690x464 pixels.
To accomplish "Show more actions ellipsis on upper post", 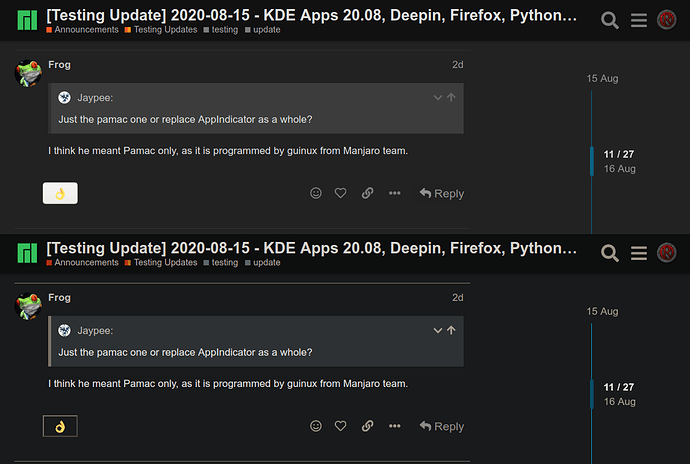I will coord(395,193).
